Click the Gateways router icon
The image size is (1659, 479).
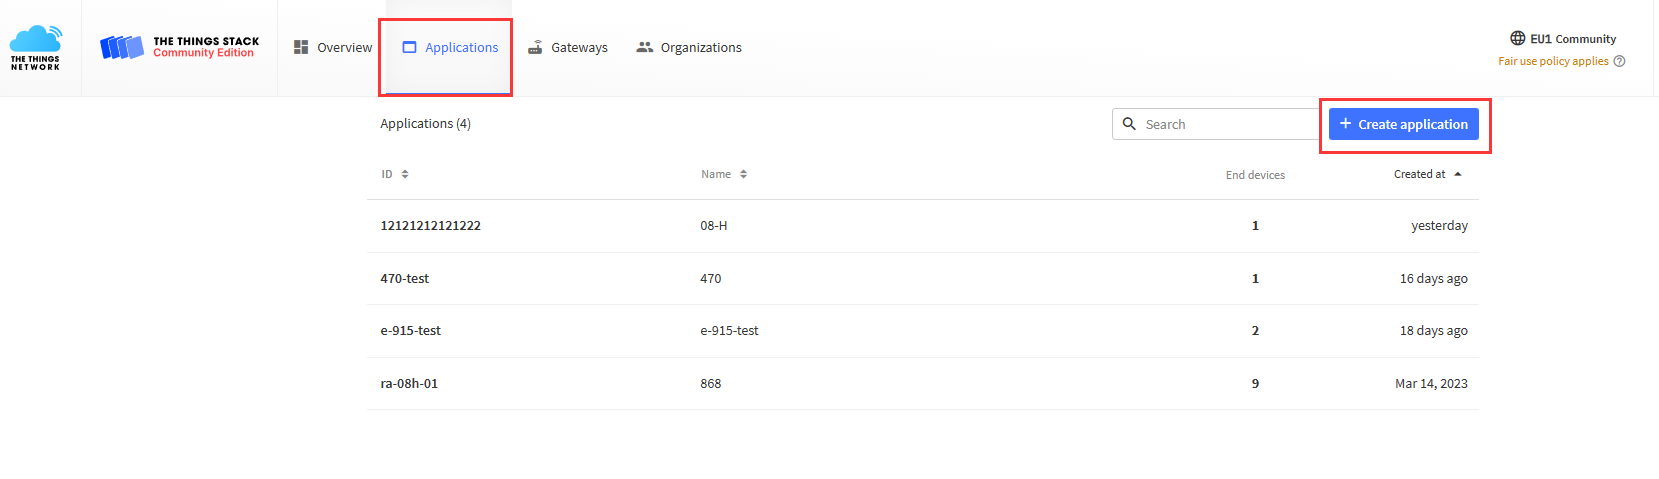point(535,47)
